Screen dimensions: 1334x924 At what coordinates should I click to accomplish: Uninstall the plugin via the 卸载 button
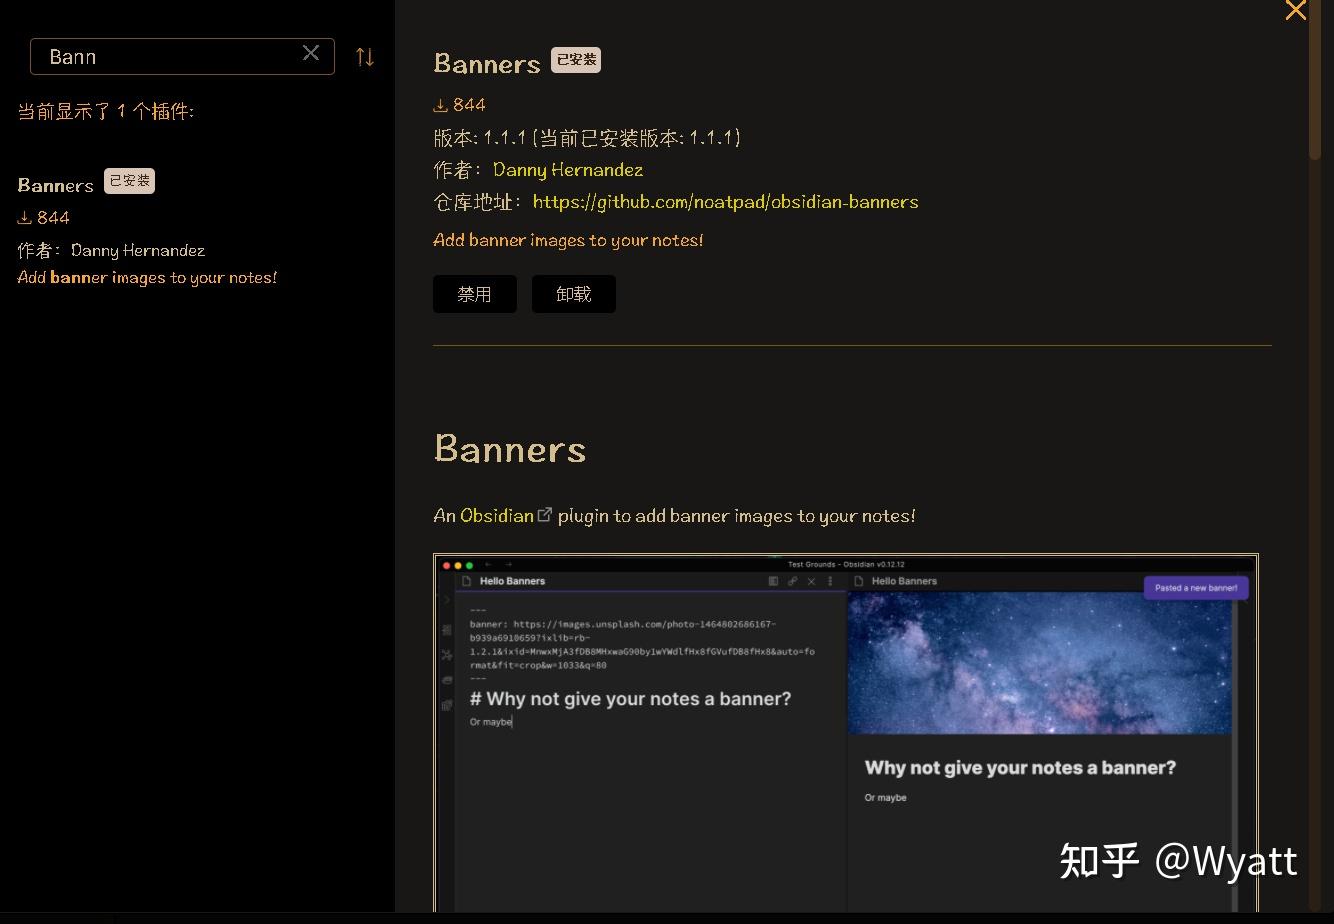[573, 293]
